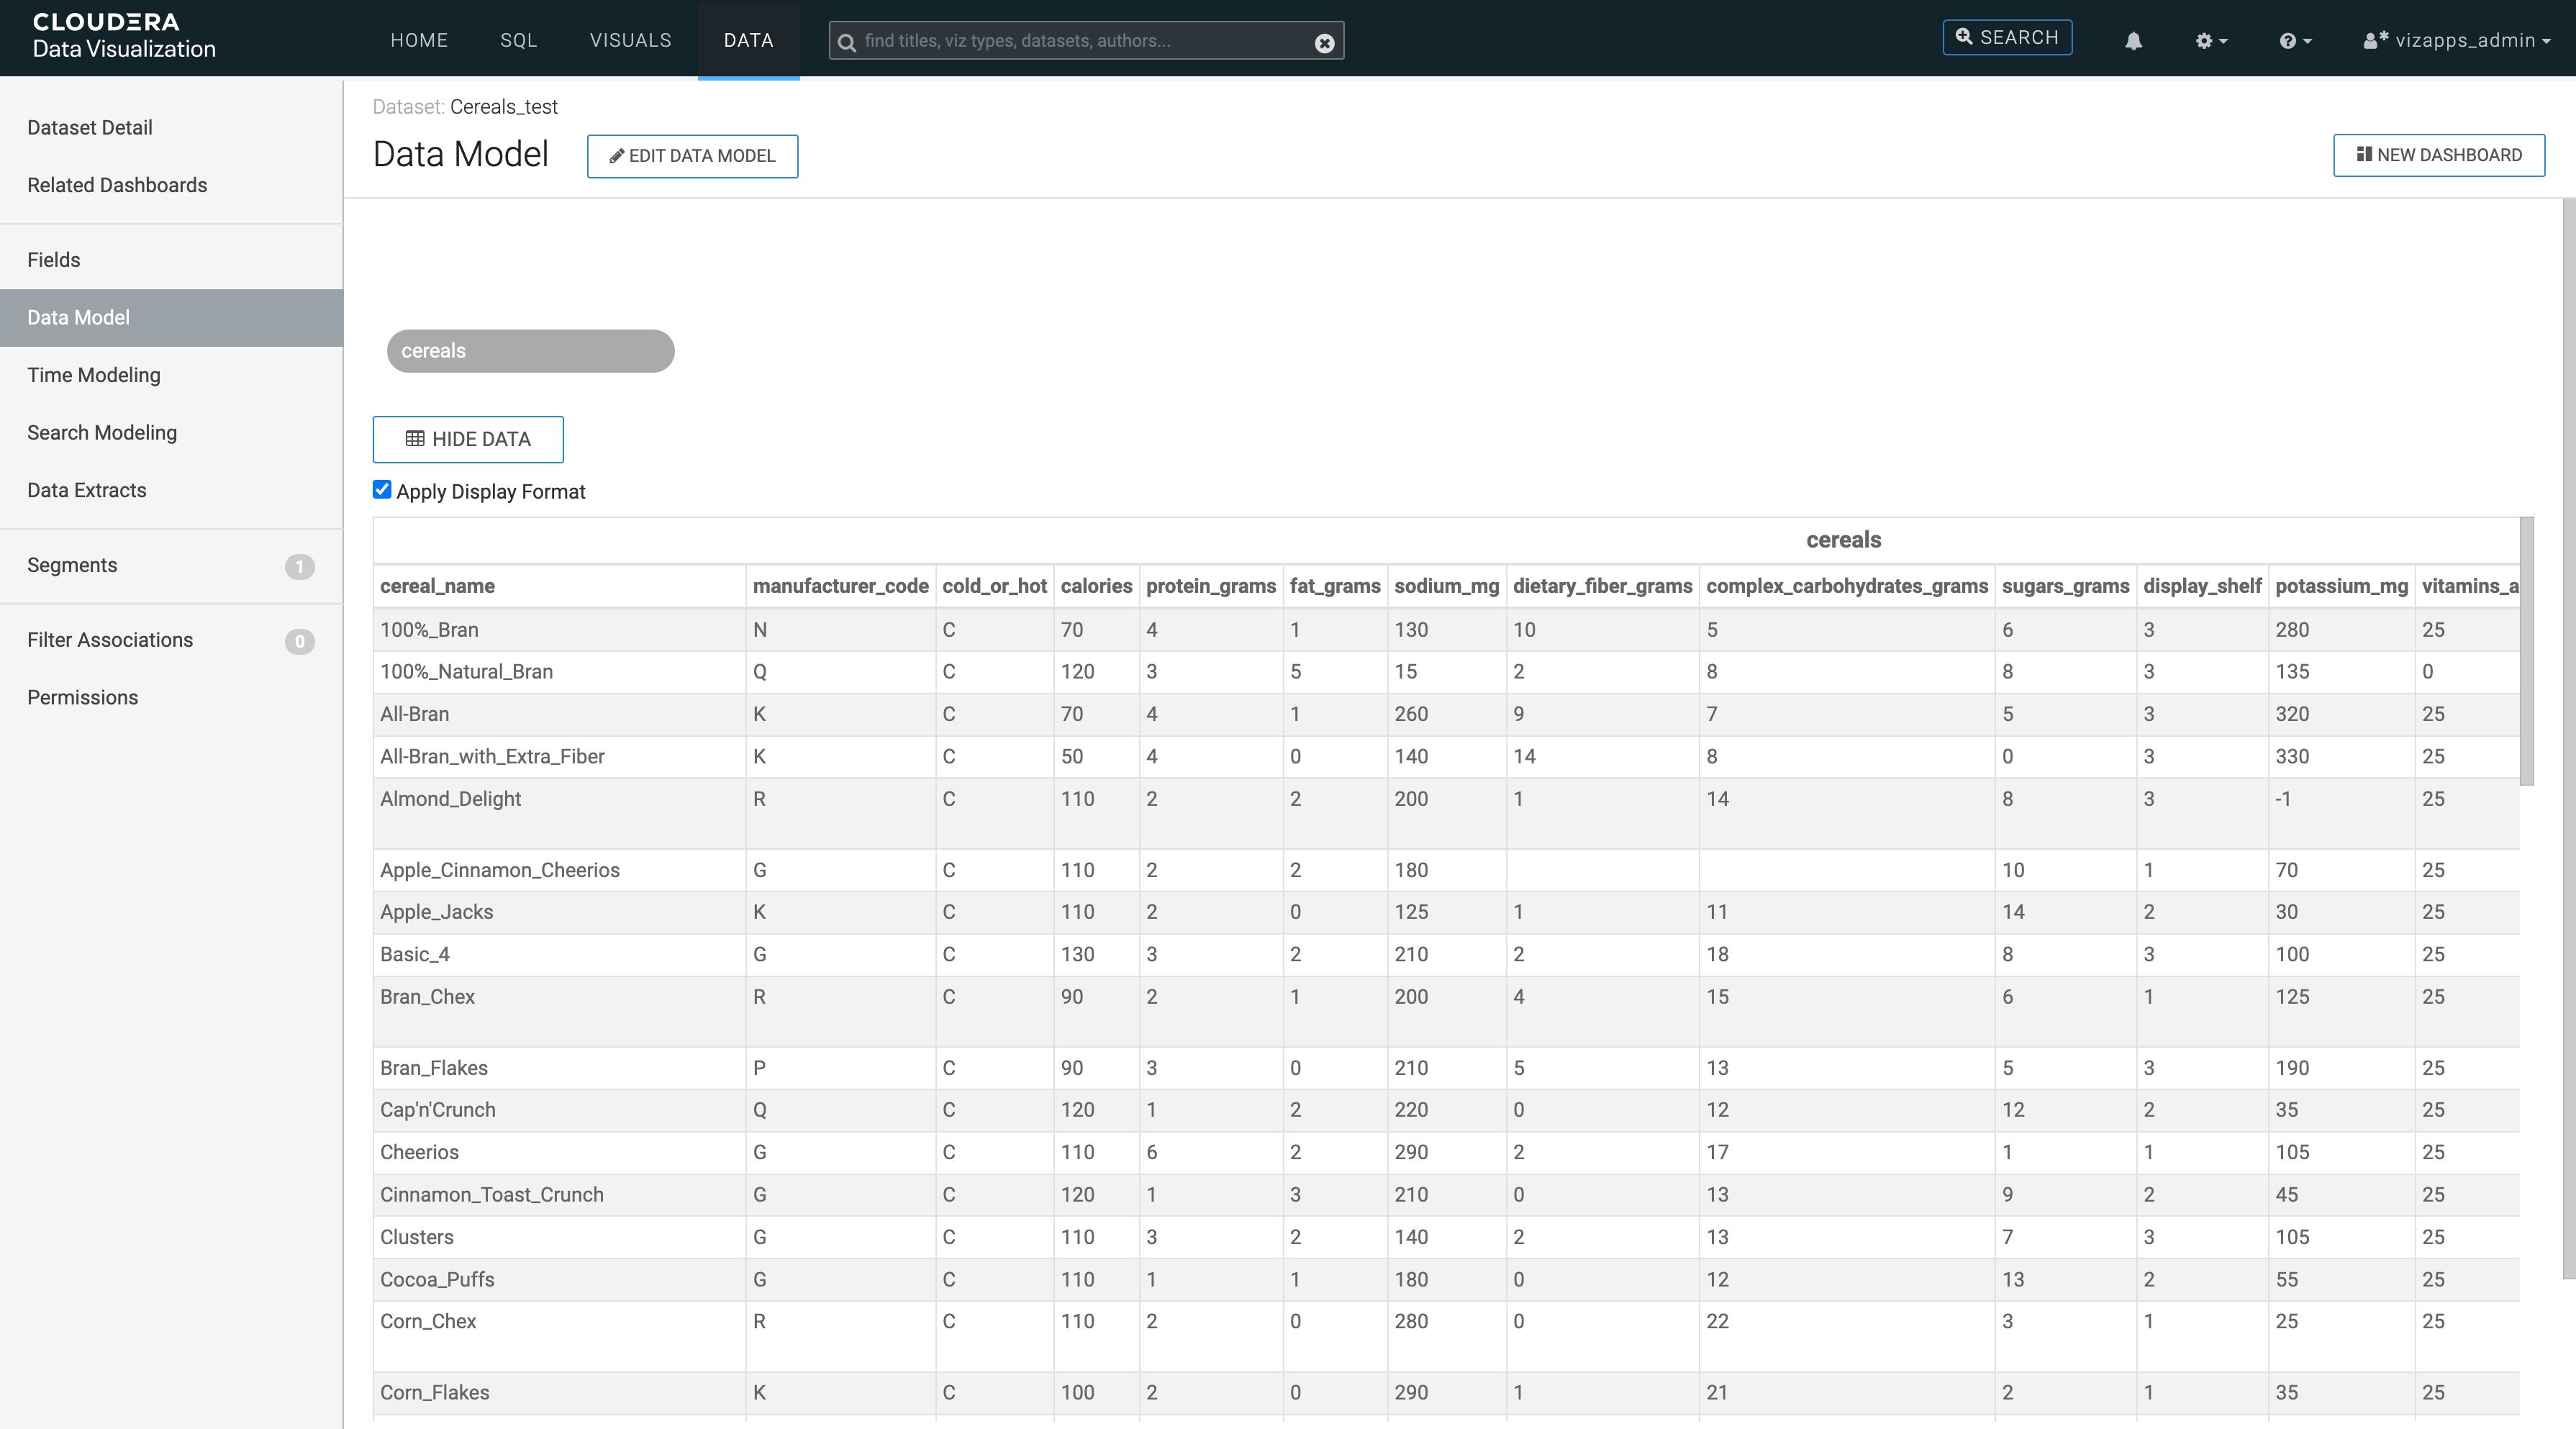The height and width of the screenshot is (1429, 2576).
Task: Open Time Modeling in sidebar
Action: click(x=94, y=375)
